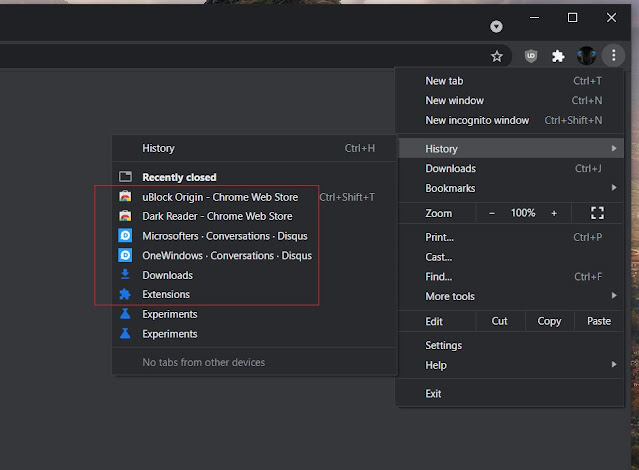Open the Extensions puzzle-piece toolbar icon
Screen dimensions: 639x470
pos(558,56)
